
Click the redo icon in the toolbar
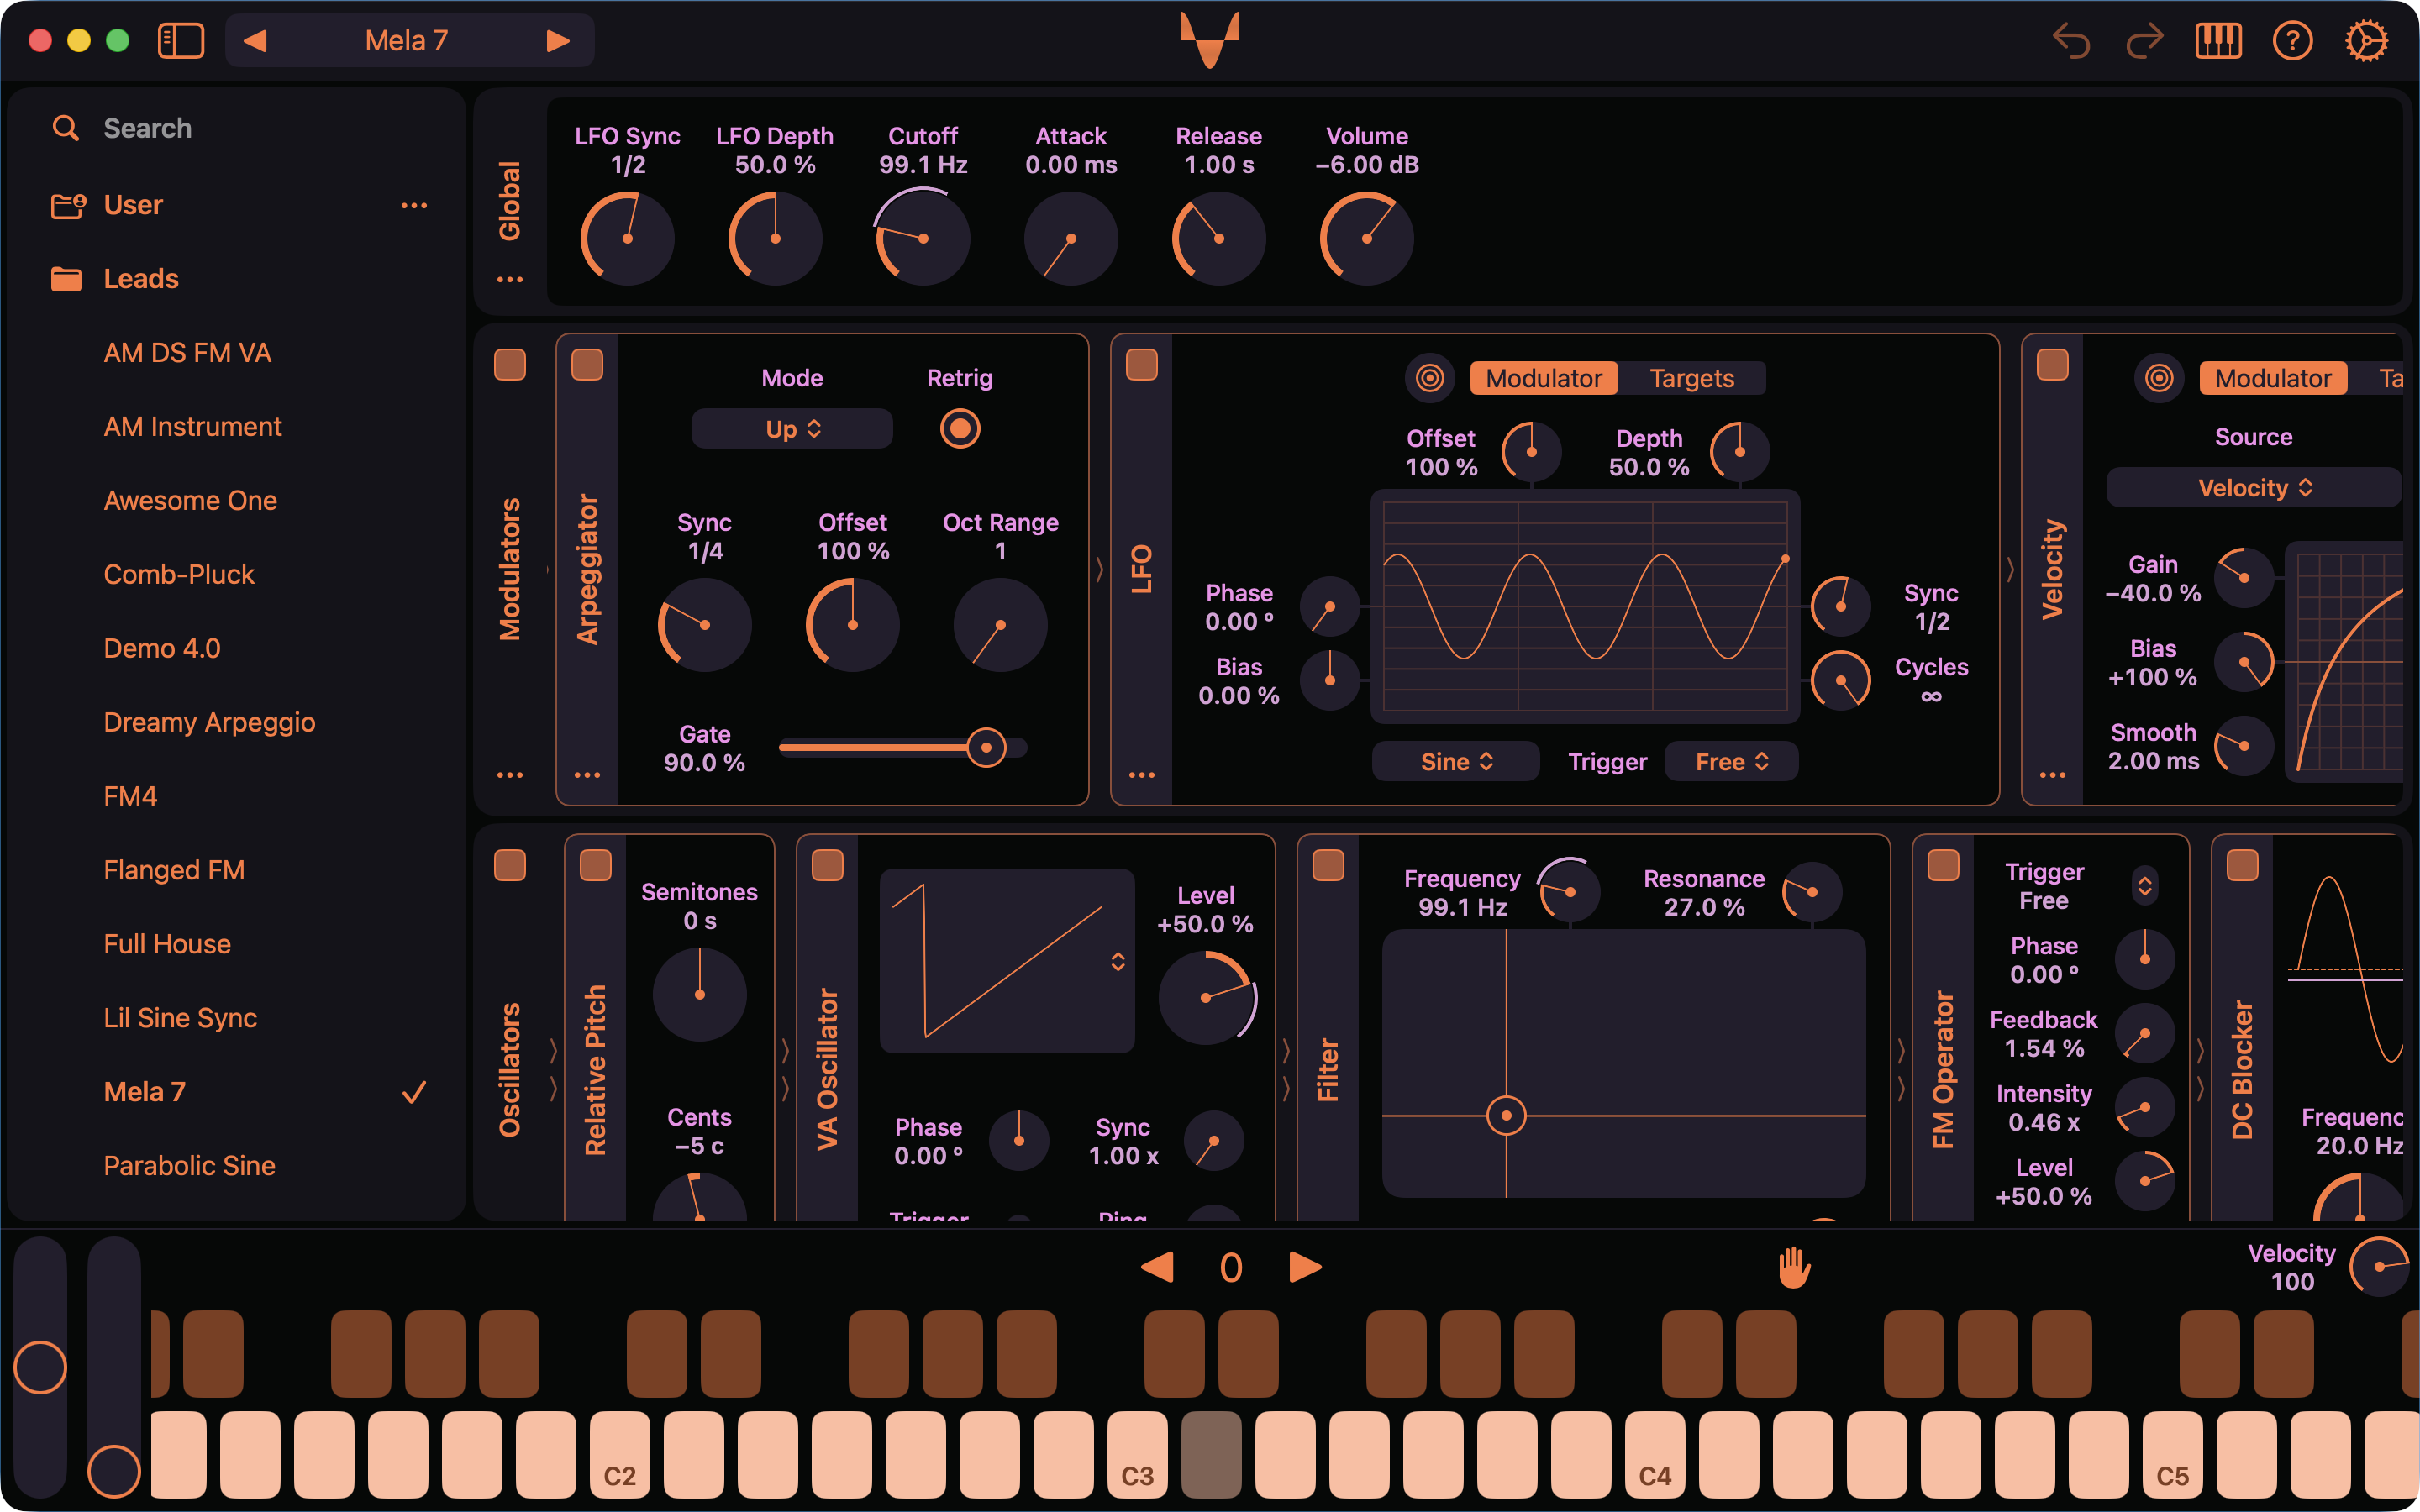[2145, 40]
